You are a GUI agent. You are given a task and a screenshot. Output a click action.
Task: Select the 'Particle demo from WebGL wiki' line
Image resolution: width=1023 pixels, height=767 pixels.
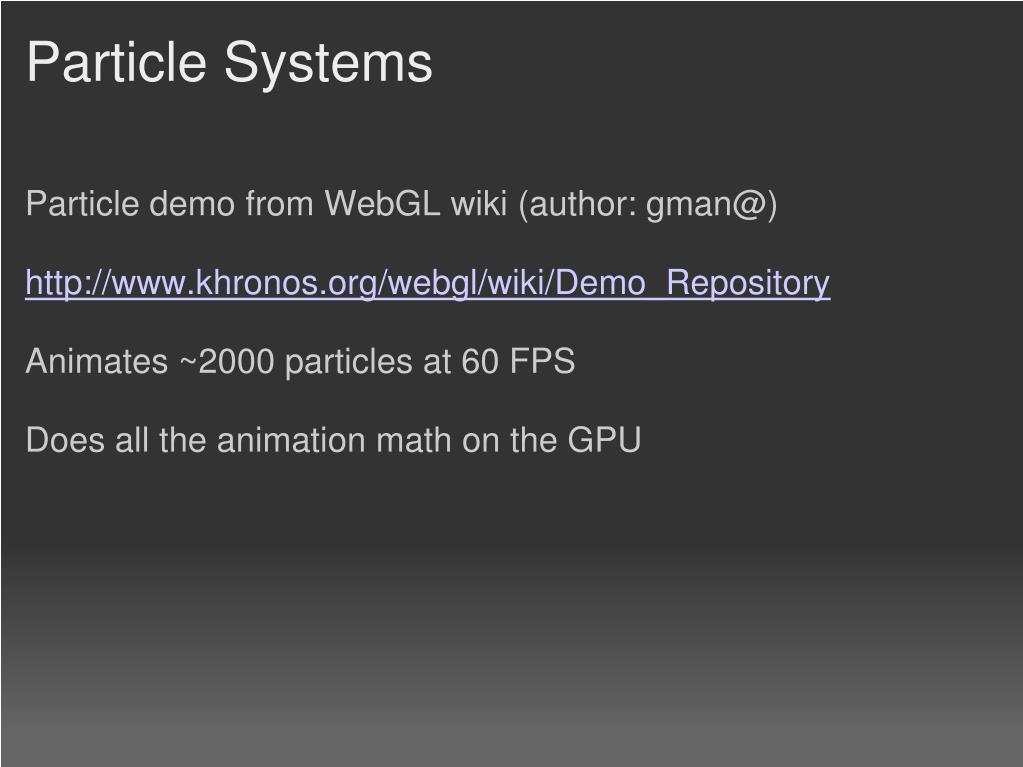401,203
